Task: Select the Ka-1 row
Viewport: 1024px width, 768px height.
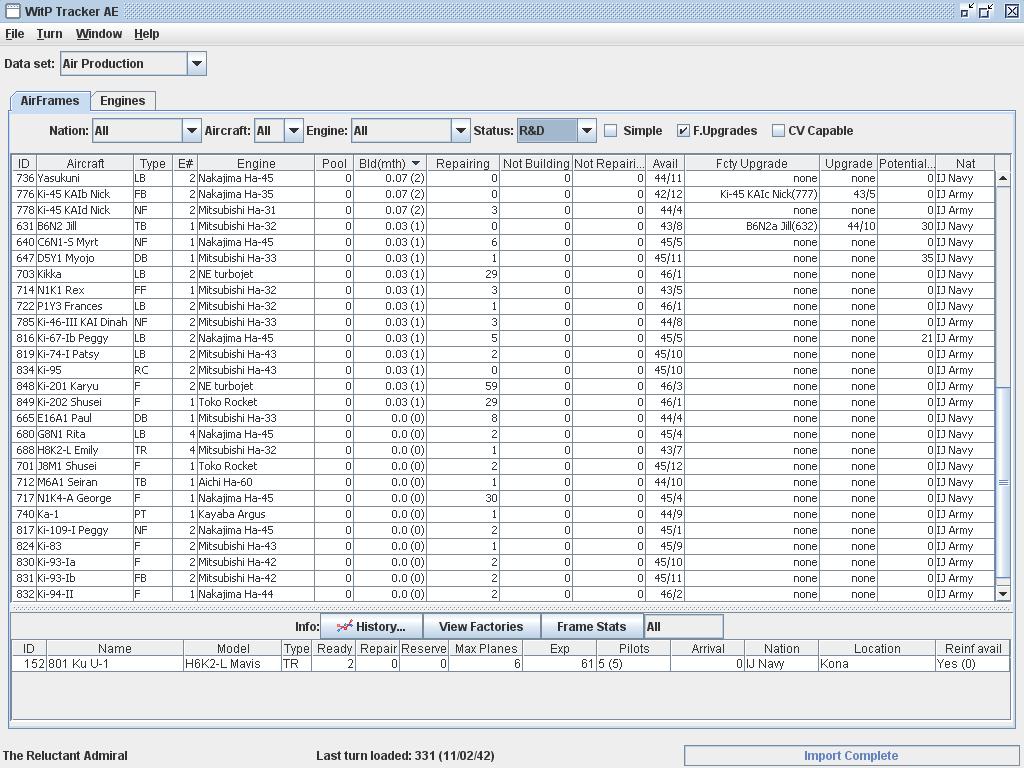Action: click(x=503, y=514)
